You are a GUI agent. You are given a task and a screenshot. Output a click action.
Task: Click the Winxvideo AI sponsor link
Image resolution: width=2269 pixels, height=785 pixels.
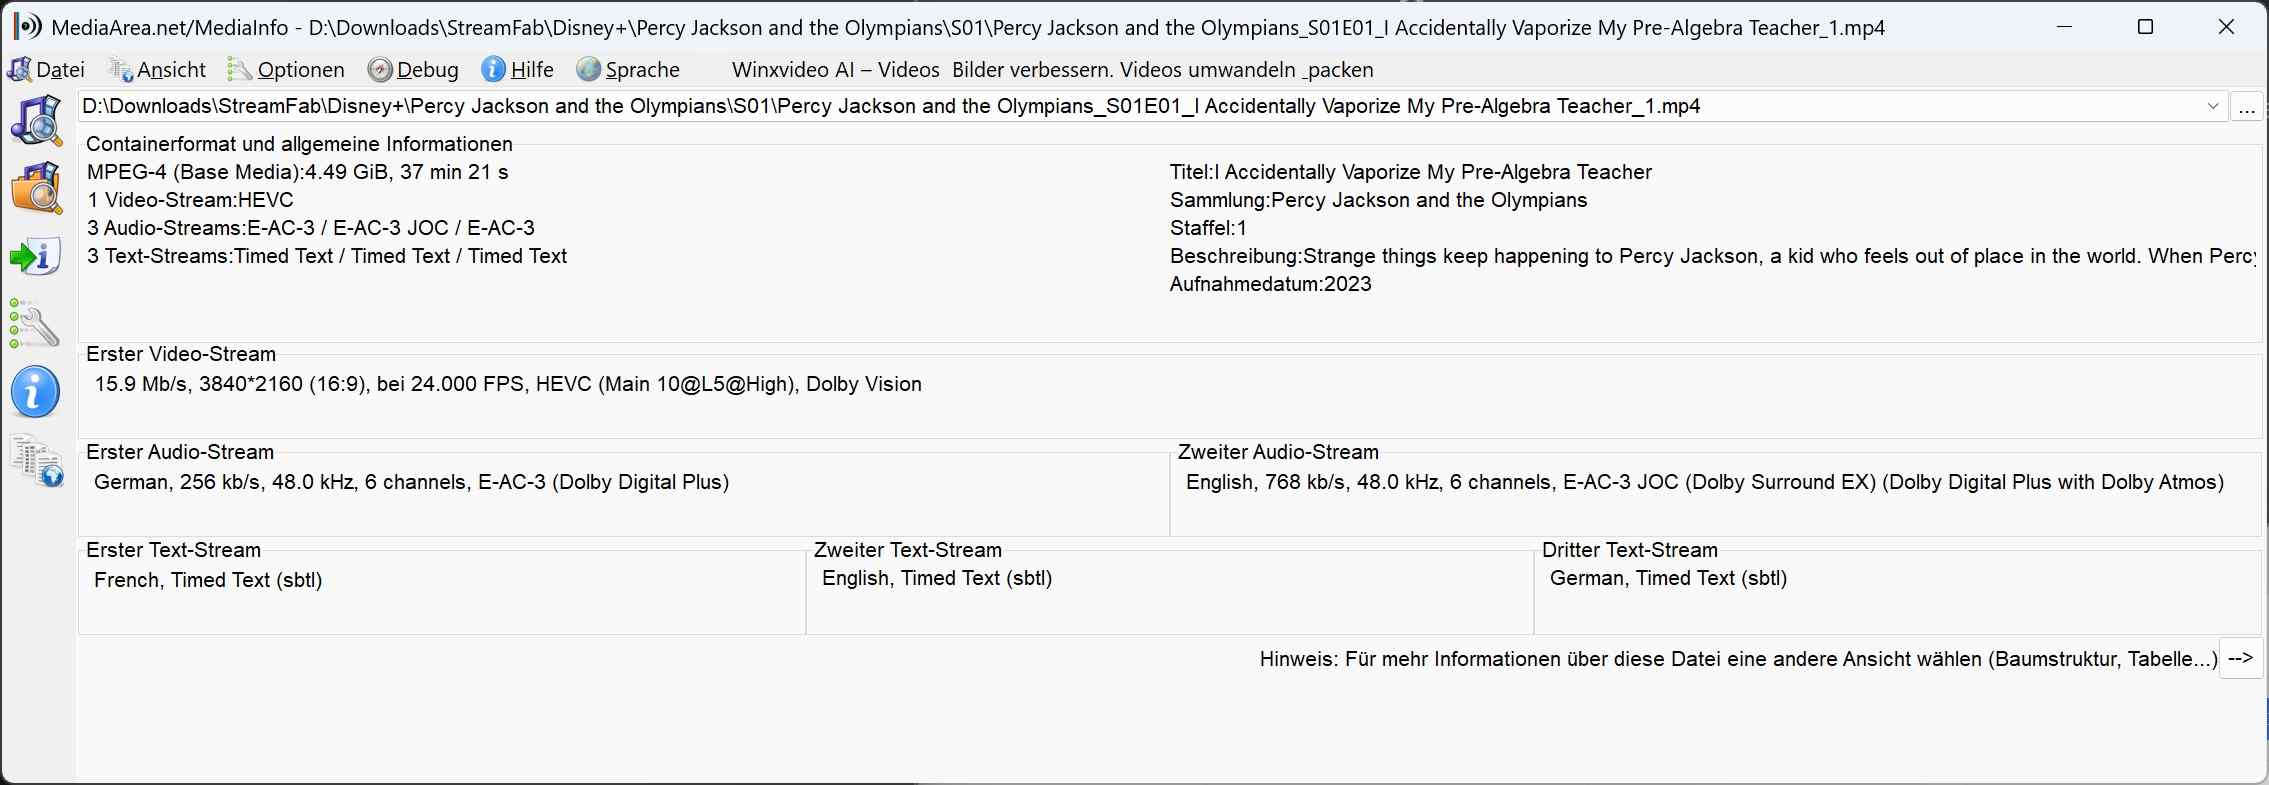(x=1052, y=70)
